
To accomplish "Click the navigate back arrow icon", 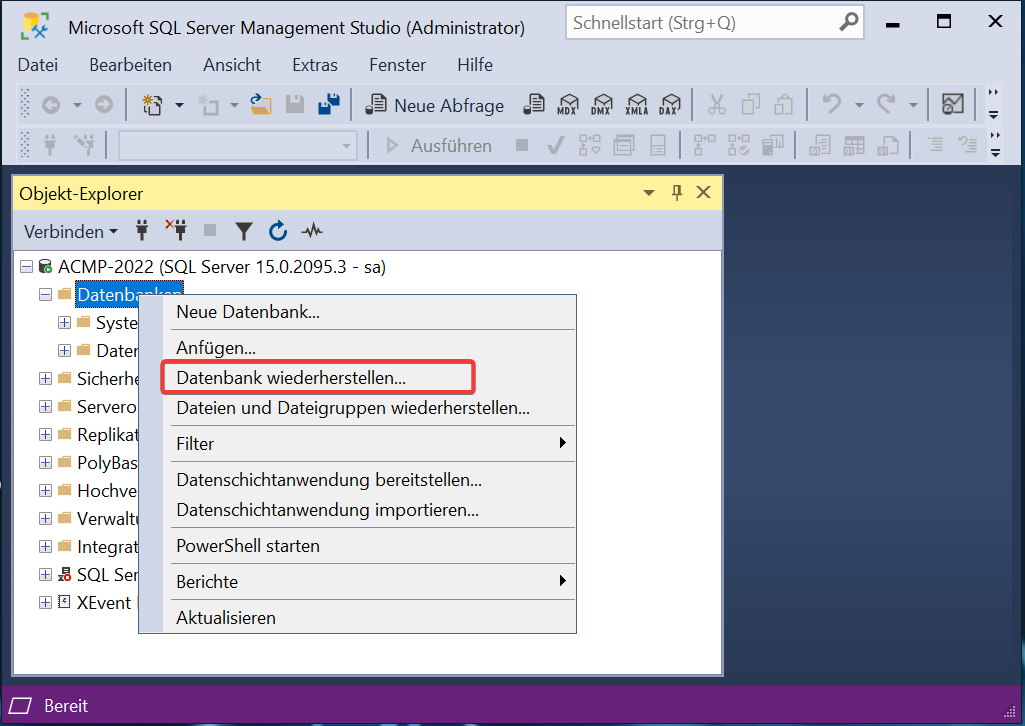I will coord(51,105).
